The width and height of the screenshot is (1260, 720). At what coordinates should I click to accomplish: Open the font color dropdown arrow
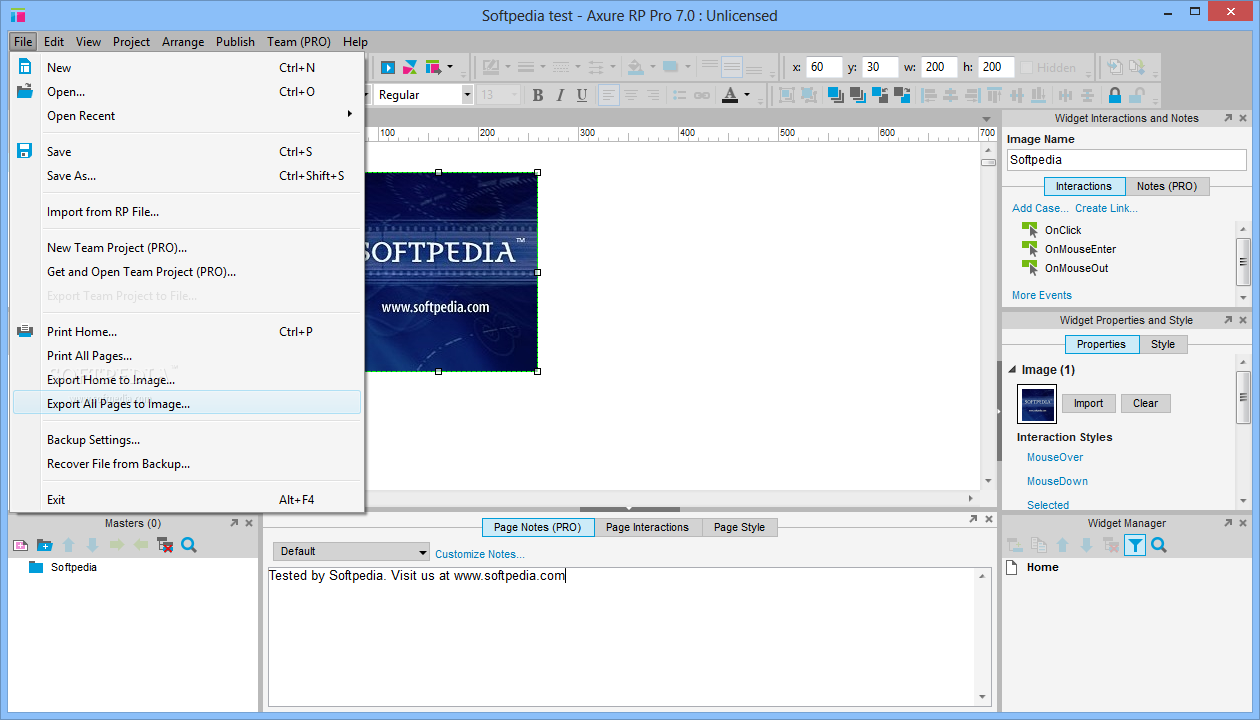click(747, 95)
